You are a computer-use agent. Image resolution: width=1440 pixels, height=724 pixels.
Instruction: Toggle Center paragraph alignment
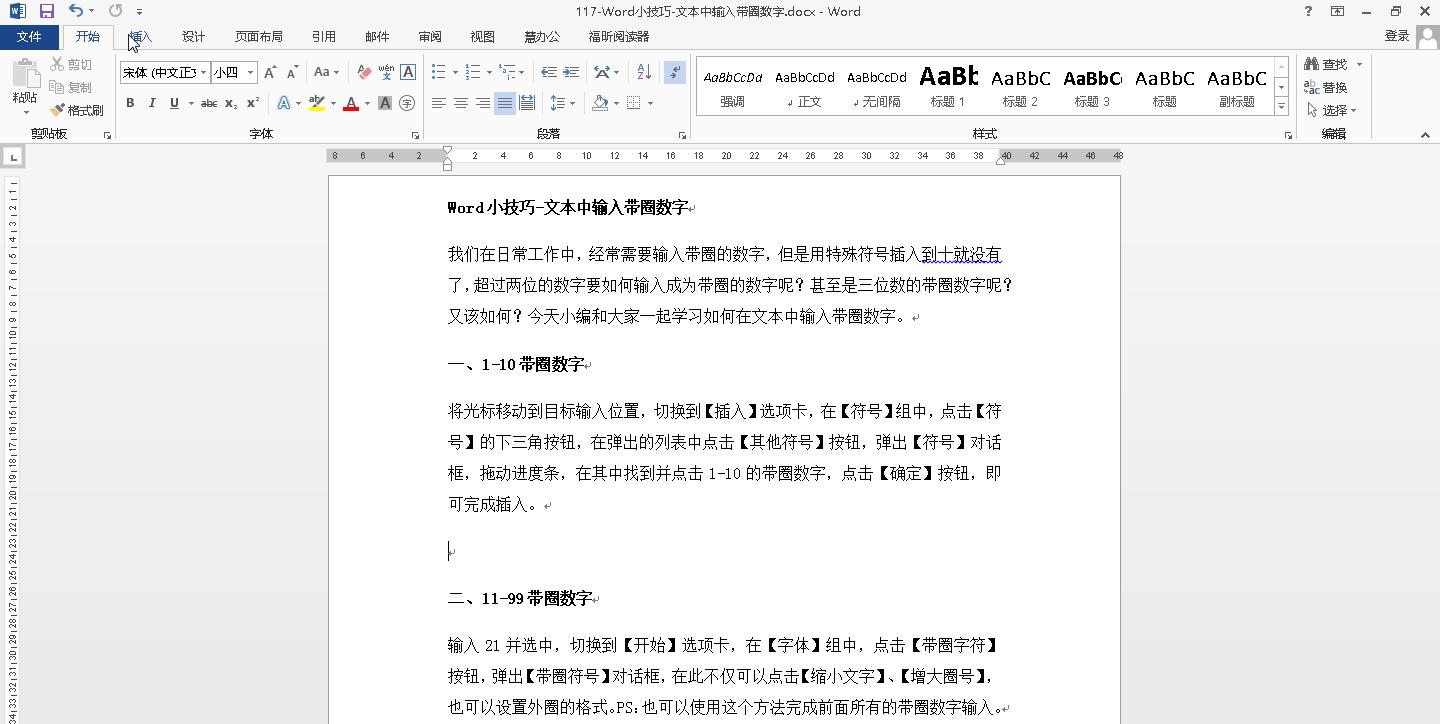coord(461,103)
